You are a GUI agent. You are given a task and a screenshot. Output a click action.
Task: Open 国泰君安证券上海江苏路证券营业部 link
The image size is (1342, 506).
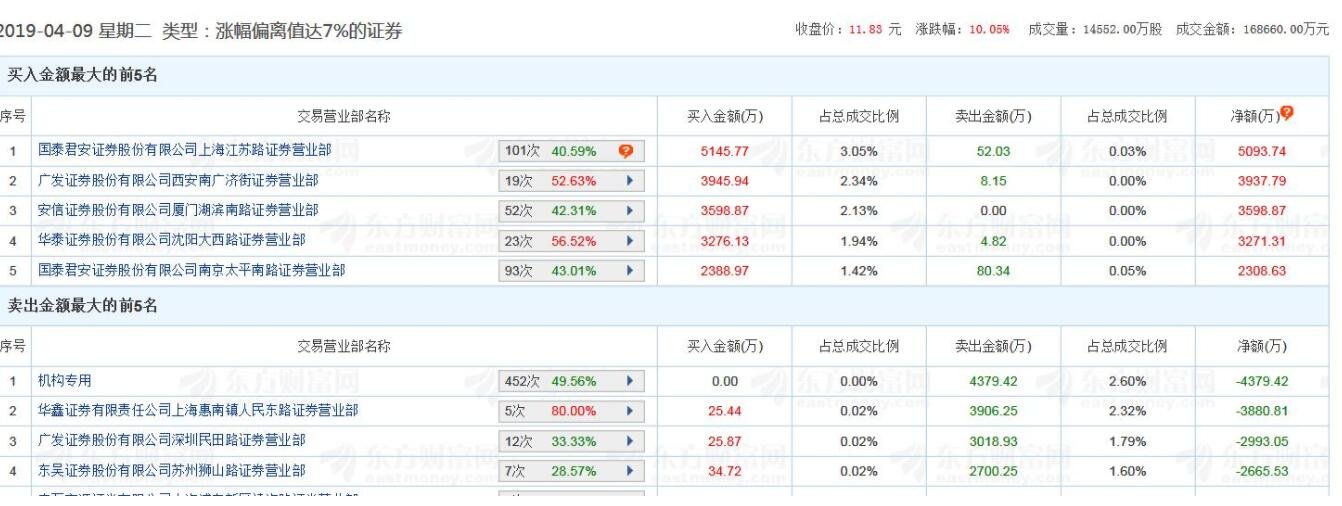click(x=185, y=151)
